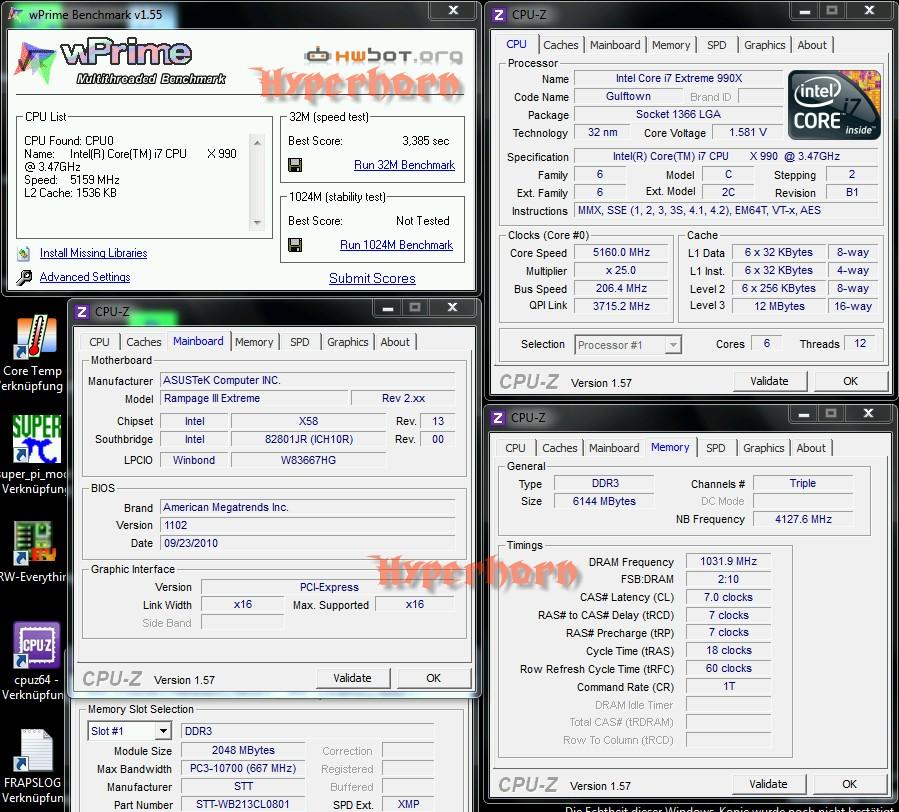Click the Intel Core i7 inside logo
Image resolution: width=899 pixels, height=812 pixels.
pos(834,106)
